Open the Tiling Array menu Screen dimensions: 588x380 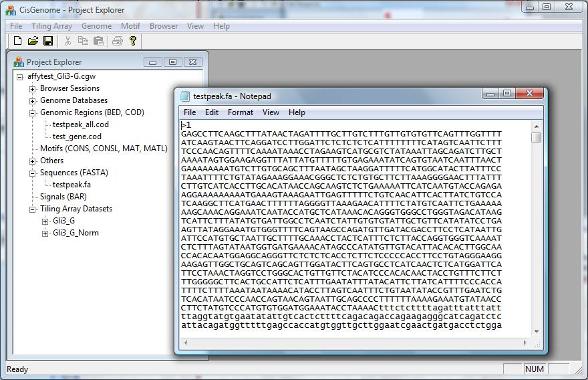52,26
